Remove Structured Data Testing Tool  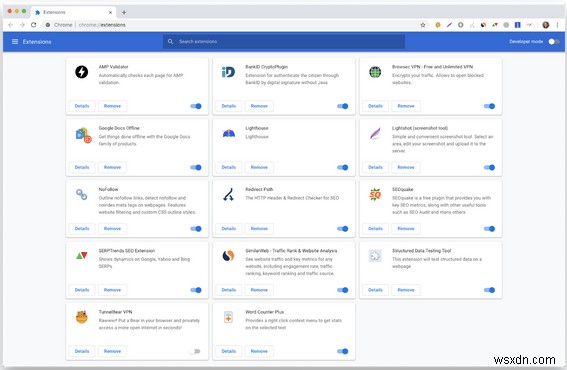(x=406, y=290)
